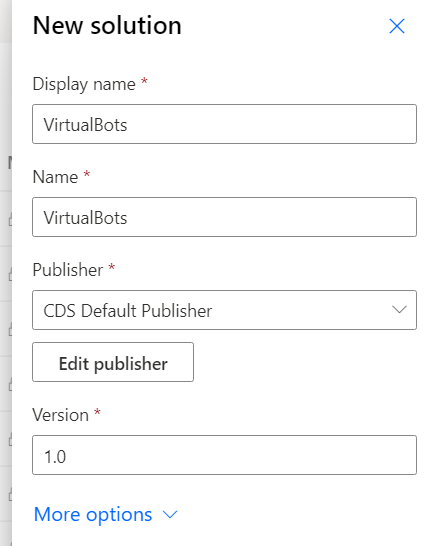The image size is (424, 546).
Task: Focus the Name input box
Action: pos(224,217)
